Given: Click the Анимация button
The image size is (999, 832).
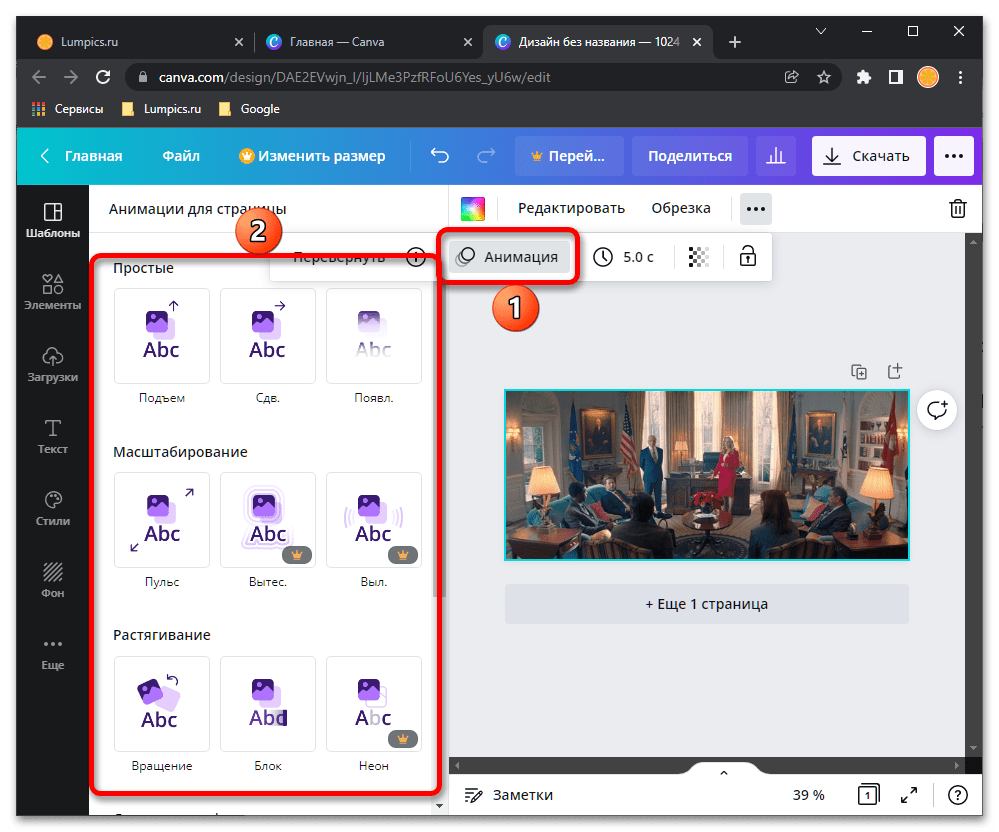Looking at the screenshot, I should (509, 257).
